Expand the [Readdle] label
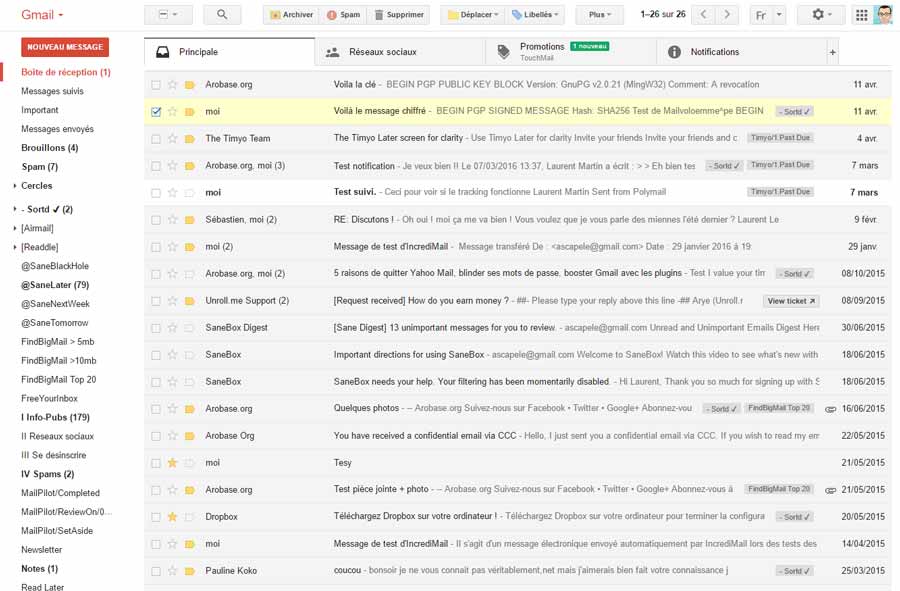Screen dimensions: 900x591 click(x=15, y=247)
